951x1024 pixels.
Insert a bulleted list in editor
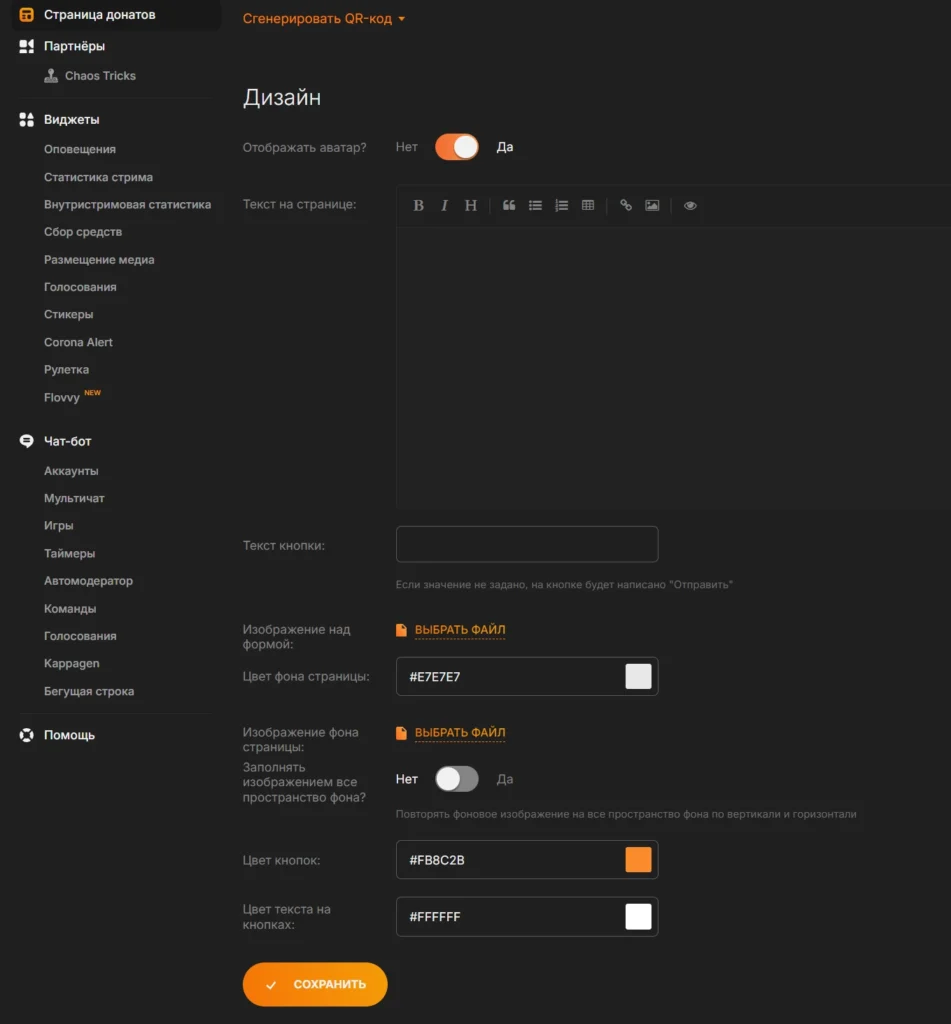tap(535, 205)
